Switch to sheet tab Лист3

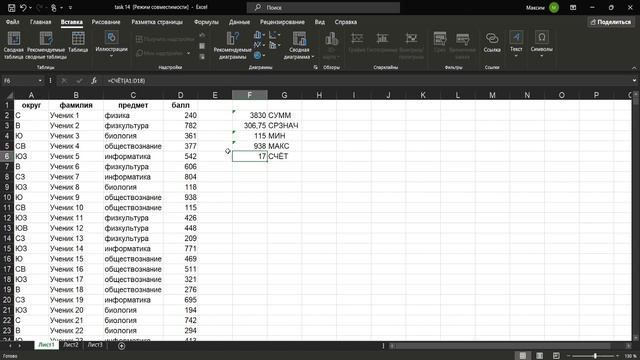(x=95, y=345)
